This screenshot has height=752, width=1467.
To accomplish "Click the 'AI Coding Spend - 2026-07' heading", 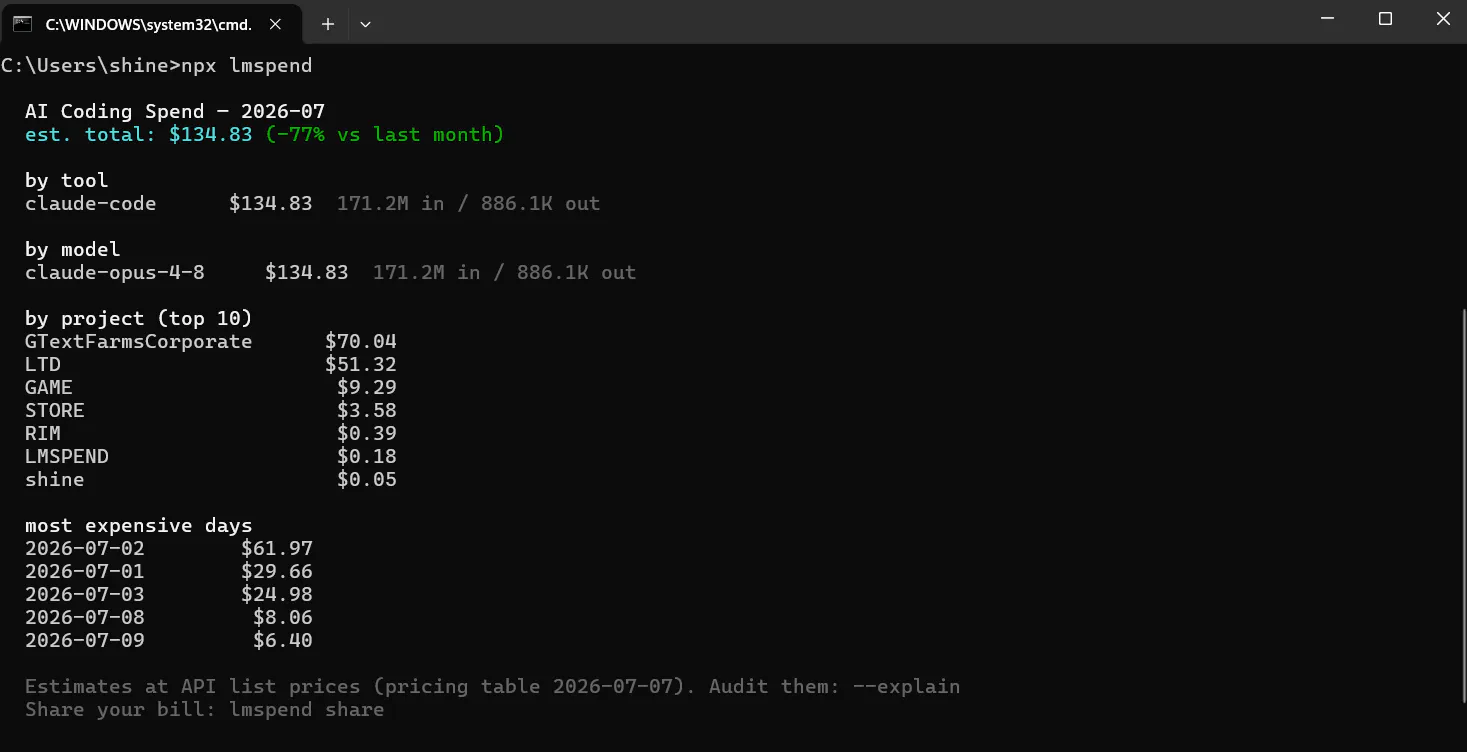I will click(x=175, y=111).
